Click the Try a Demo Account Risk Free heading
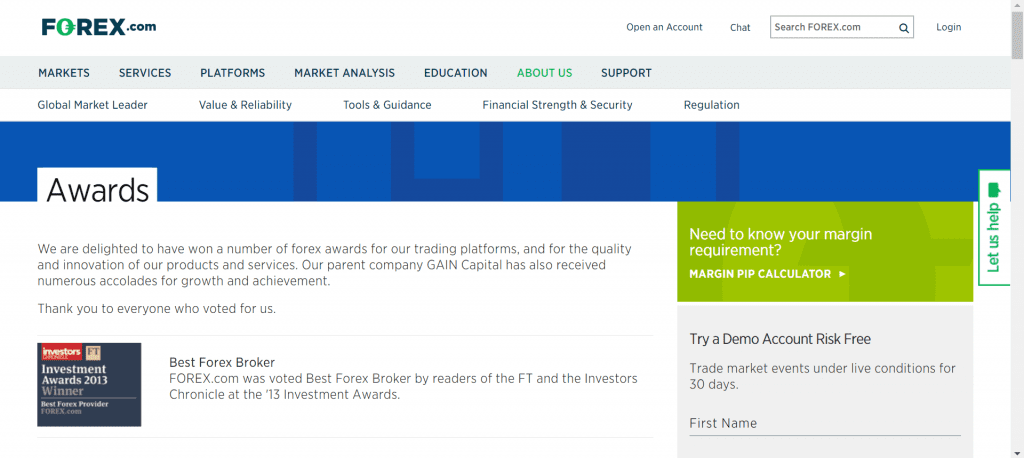 point(780,339)
